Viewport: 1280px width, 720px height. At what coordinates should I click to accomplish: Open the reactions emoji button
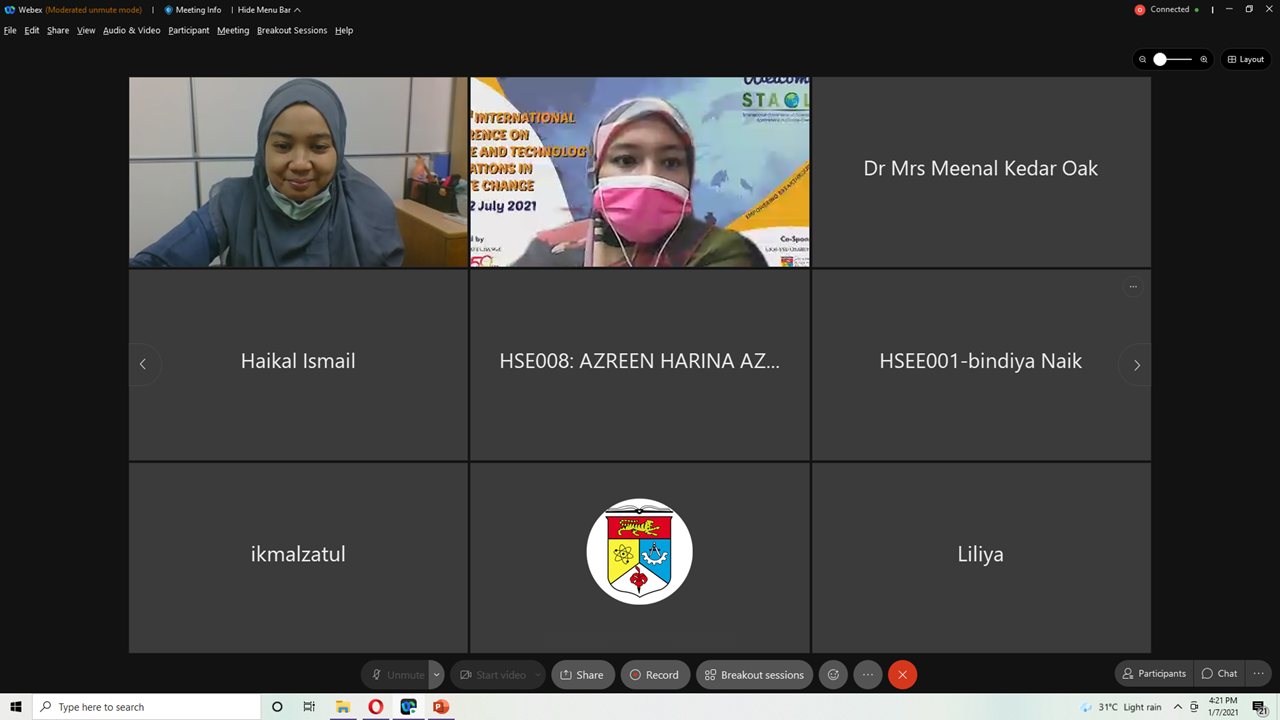[x=833, y=675]
